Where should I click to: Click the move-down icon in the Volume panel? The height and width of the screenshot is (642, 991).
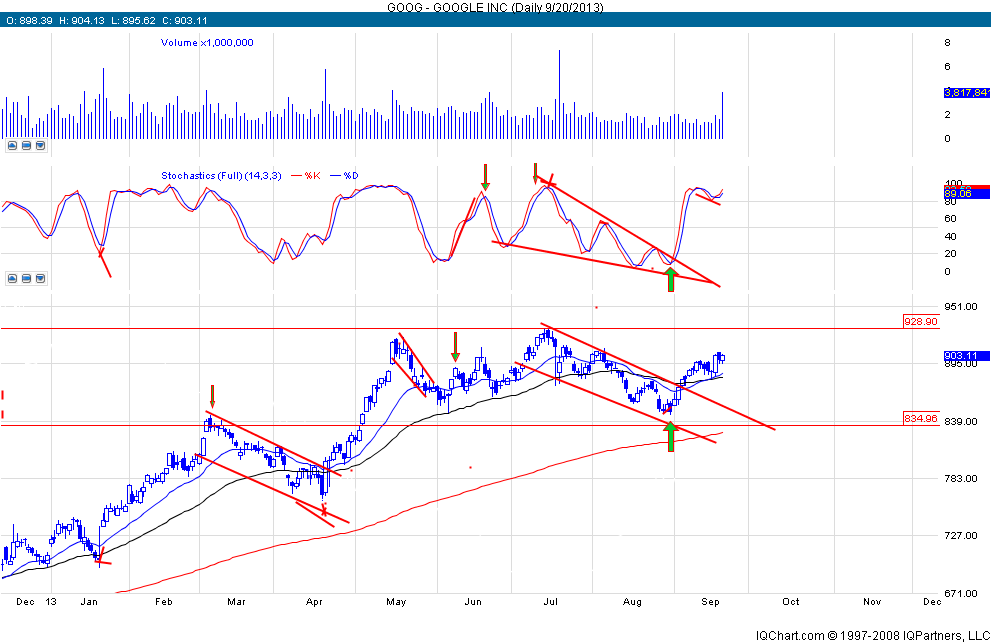point(40,145)
